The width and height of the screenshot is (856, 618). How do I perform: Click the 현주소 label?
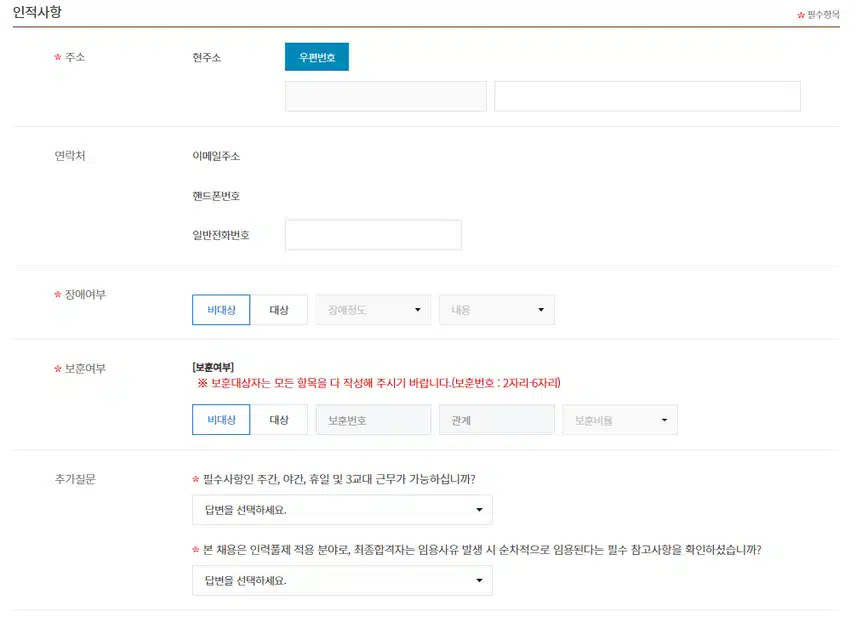point(206,57)
